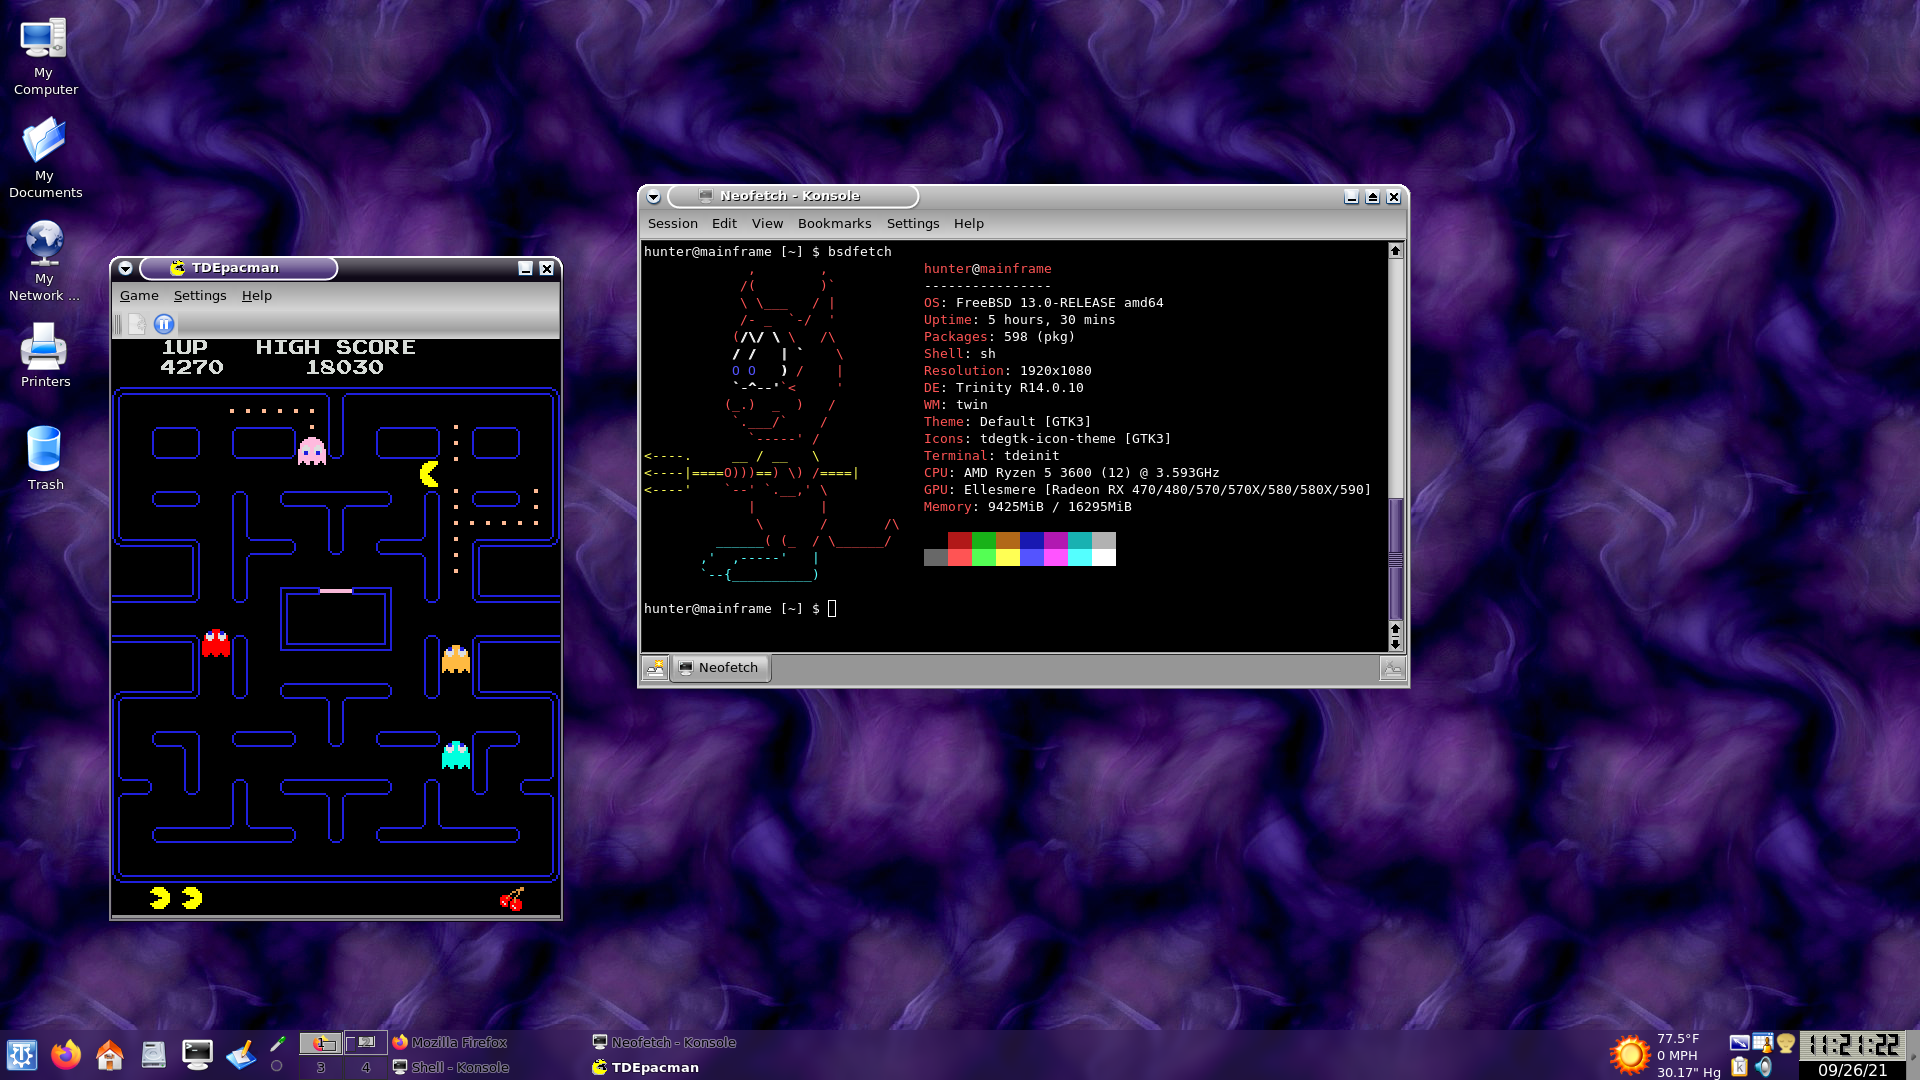
Task: Open My Computer desktop icon
Action: tap(44, 57)
